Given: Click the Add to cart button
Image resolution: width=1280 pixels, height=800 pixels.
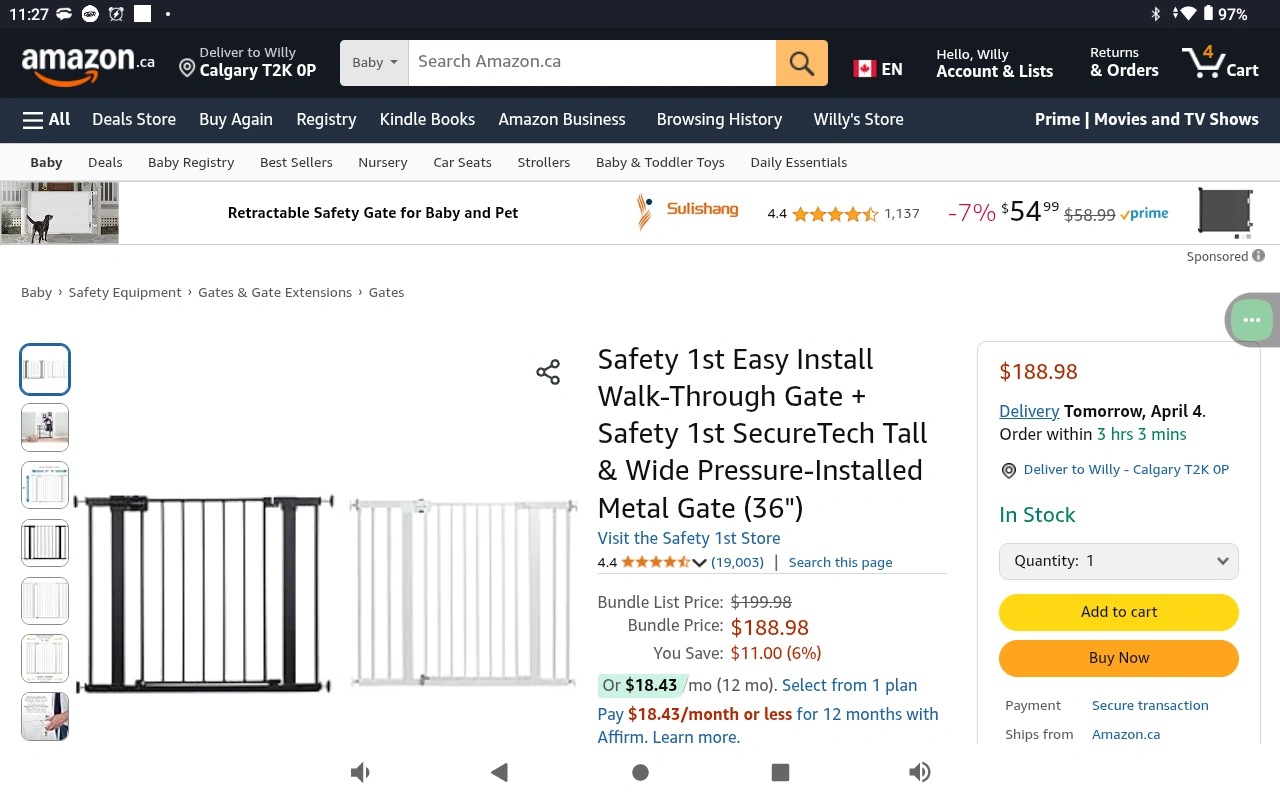Looking at the screenshot, I should click(x=1118, y=612).
